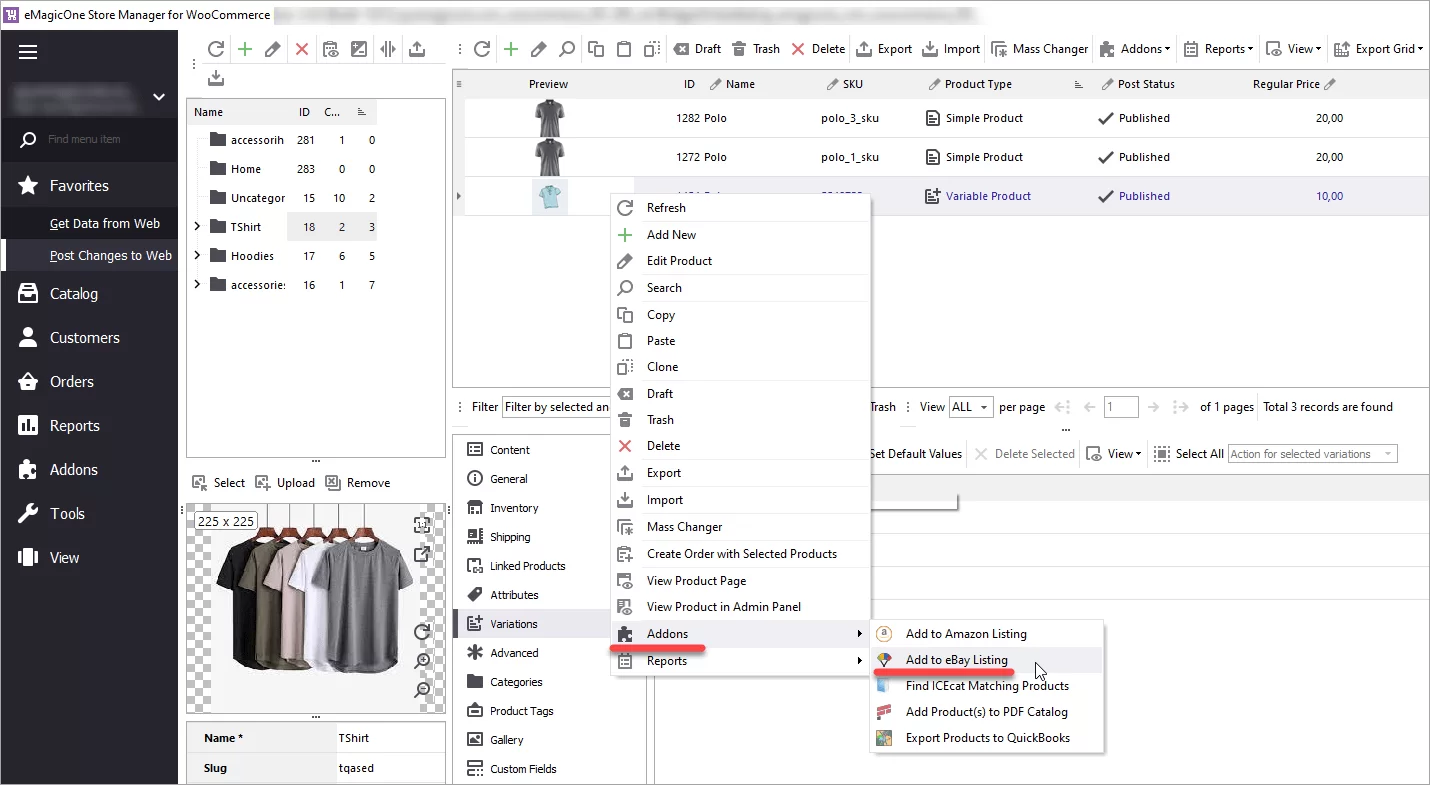Open the Variations tab
The width and height of the screenshot is (1430, 785).
click(511, 623)
